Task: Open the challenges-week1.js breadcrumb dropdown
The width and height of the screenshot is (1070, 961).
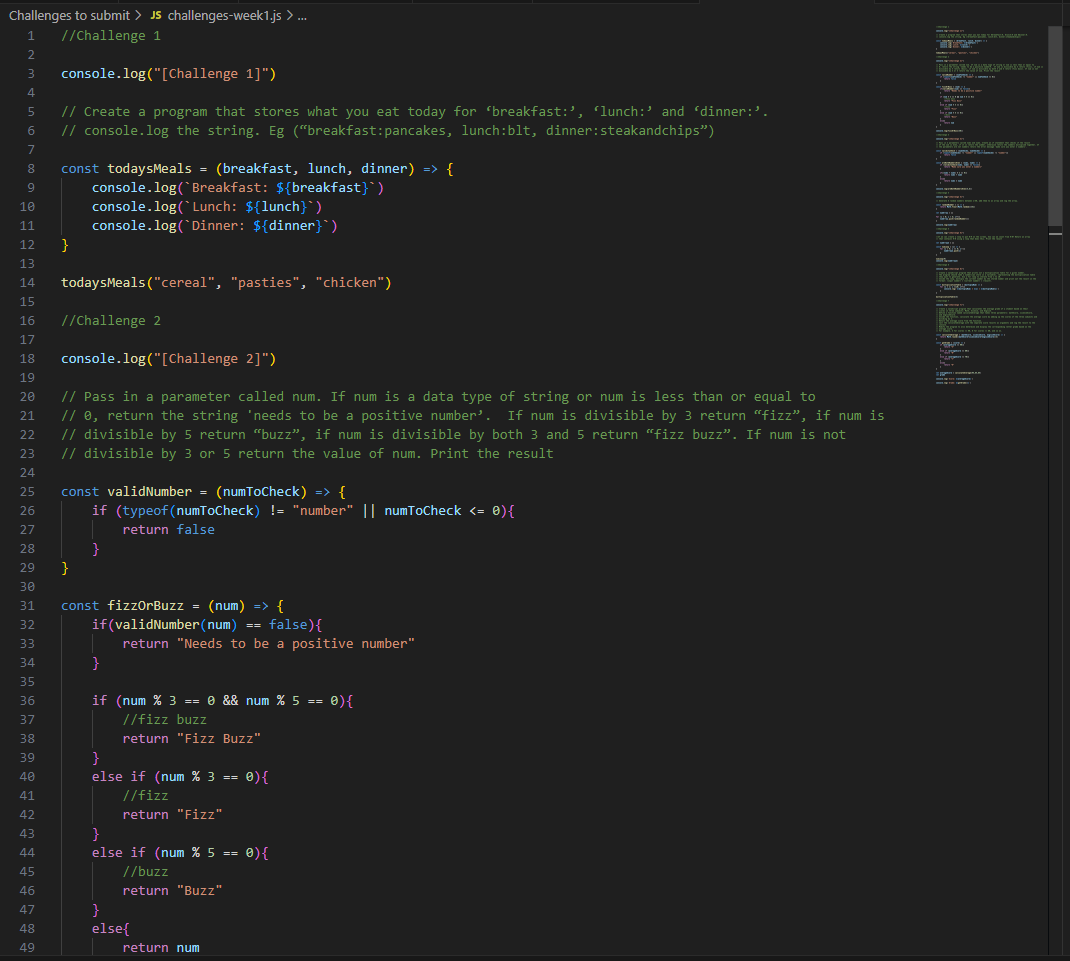Action: point(225,15)
